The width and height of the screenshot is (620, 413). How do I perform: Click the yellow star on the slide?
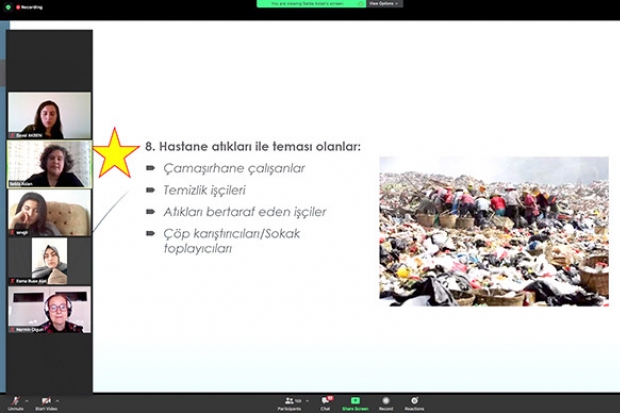pos(116,153)
